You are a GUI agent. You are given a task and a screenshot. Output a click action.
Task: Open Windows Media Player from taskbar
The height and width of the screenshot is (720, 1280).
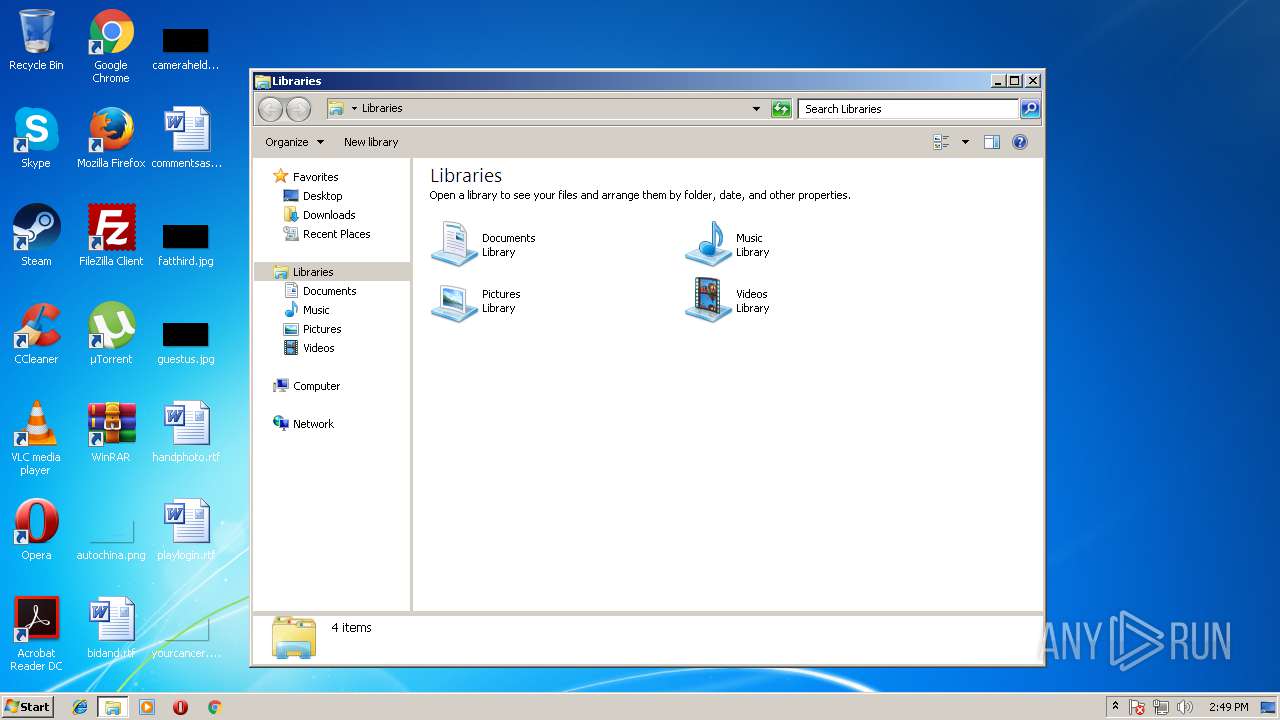point(147,707)
